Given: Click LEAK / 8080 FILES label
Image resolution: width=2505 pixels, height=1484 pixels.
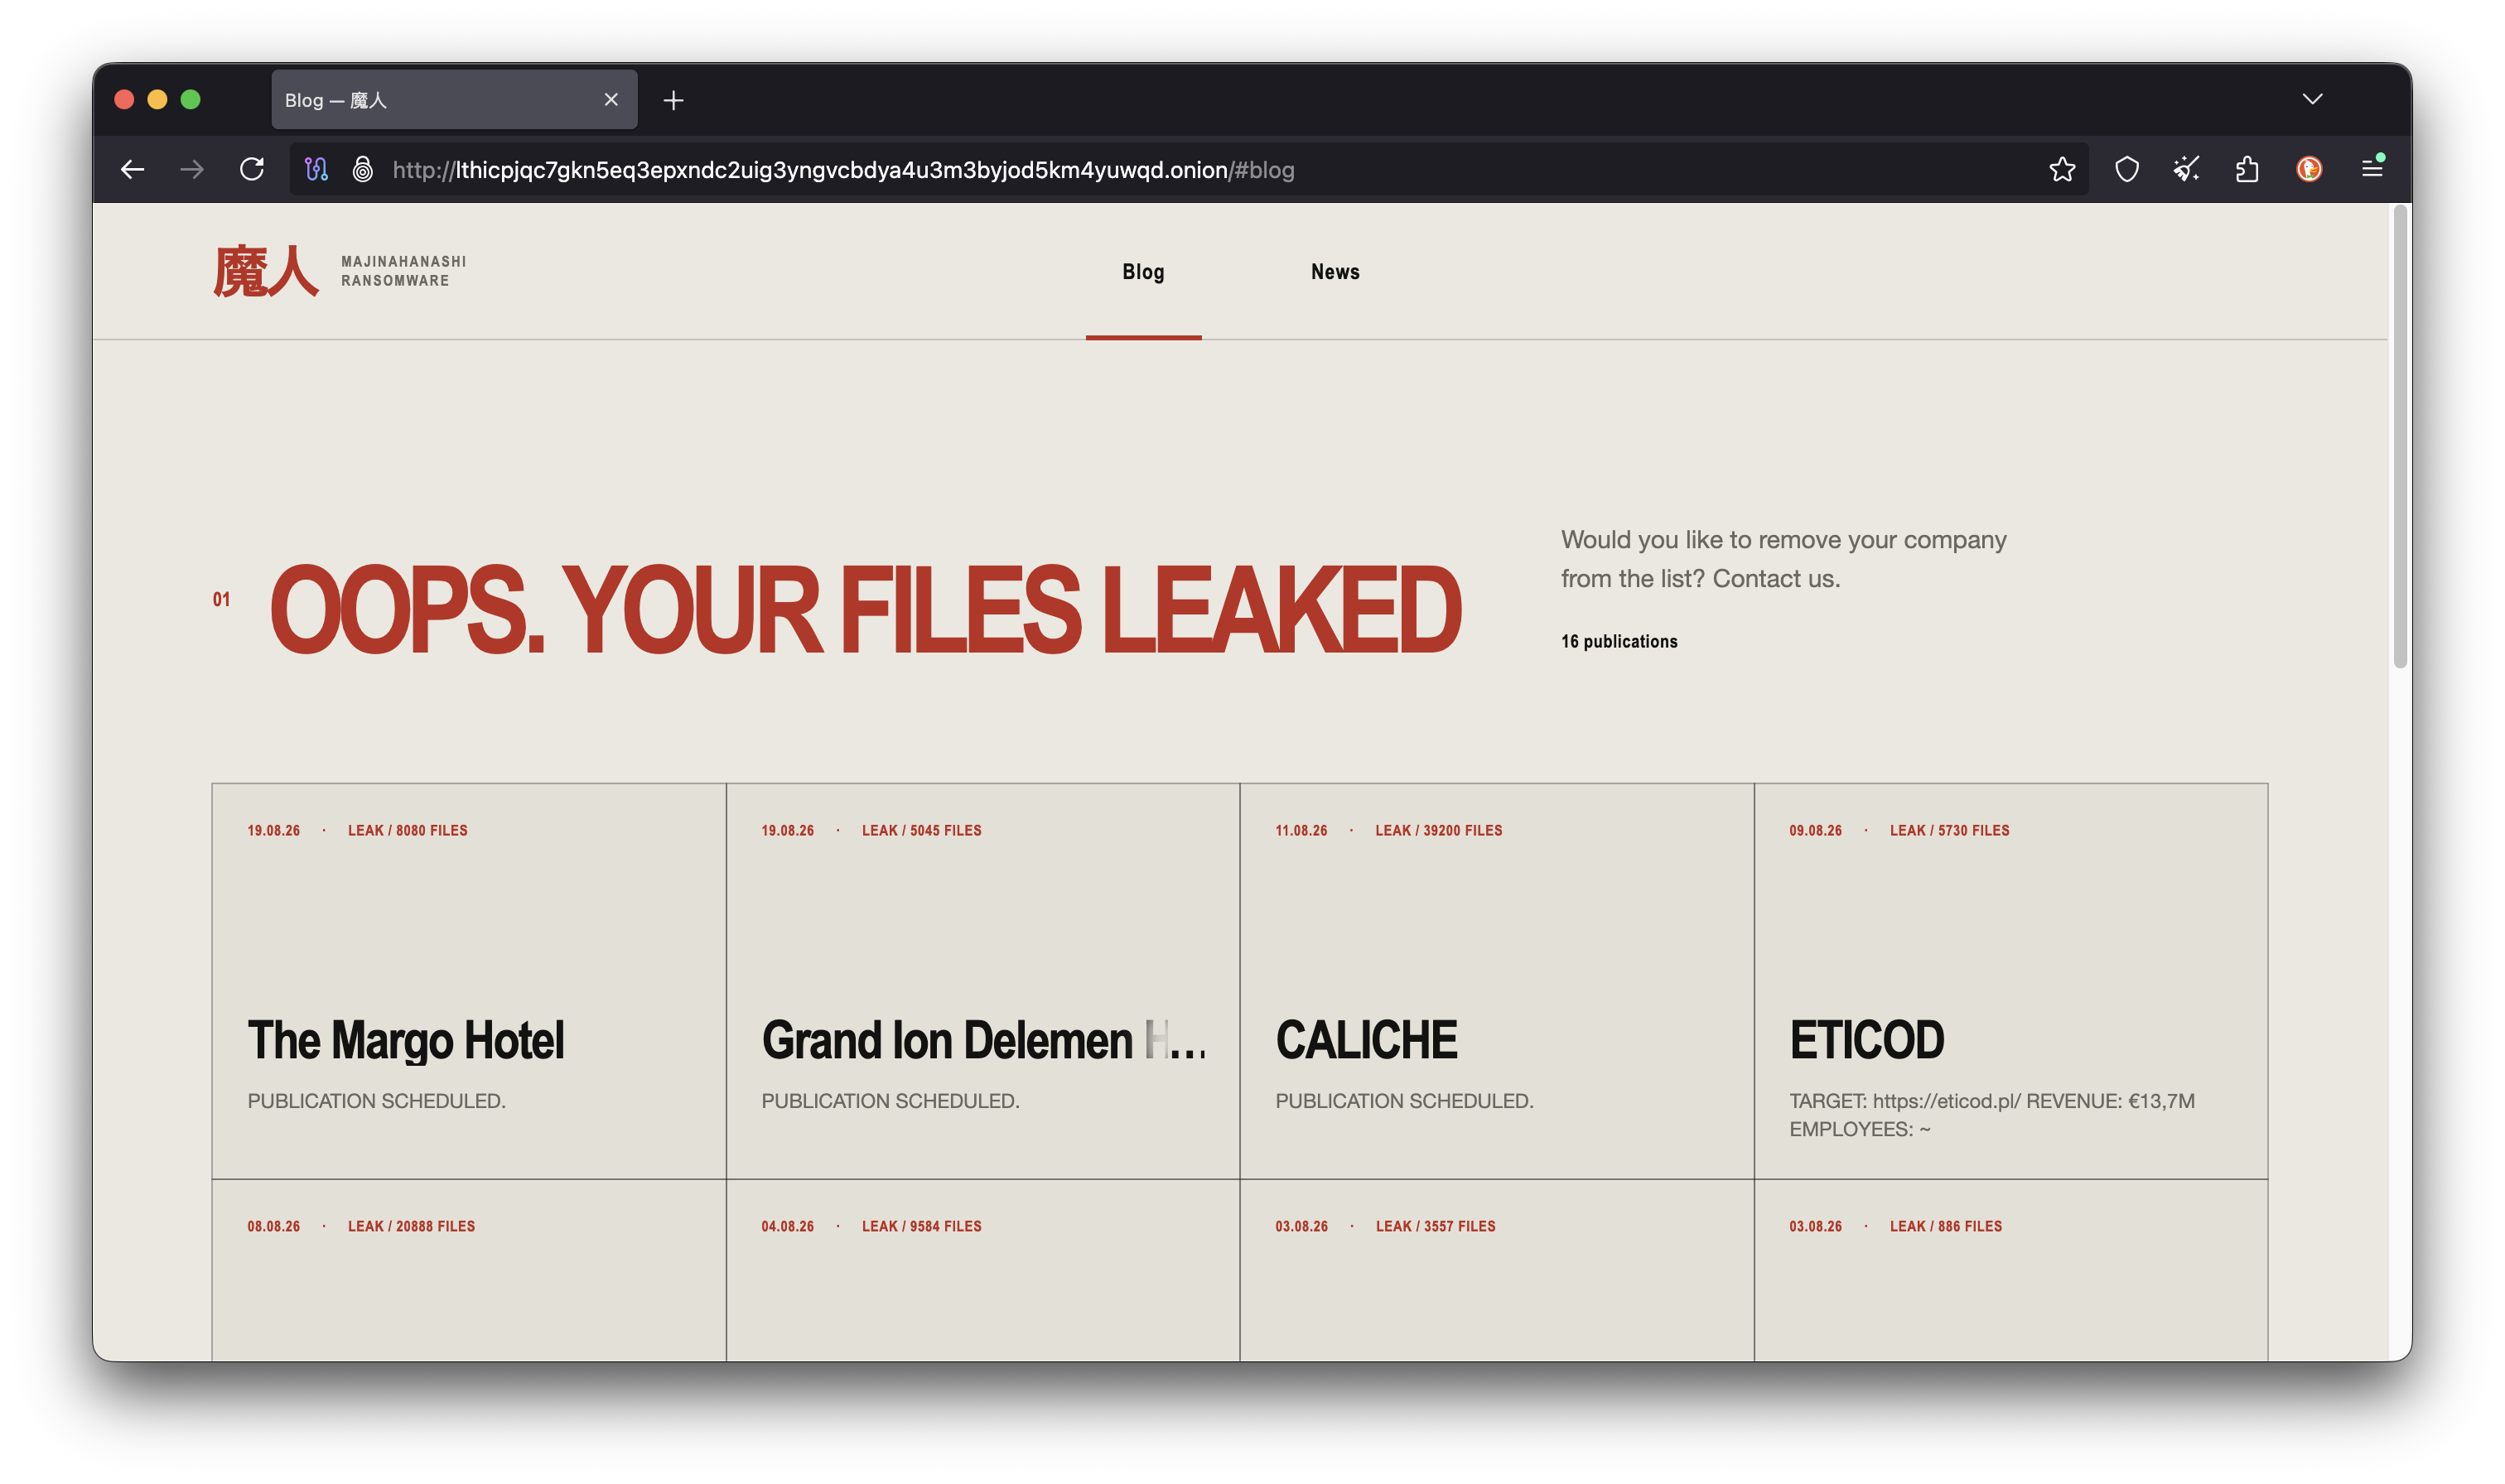Looking at the screenshot, I should tap(408, 831).
